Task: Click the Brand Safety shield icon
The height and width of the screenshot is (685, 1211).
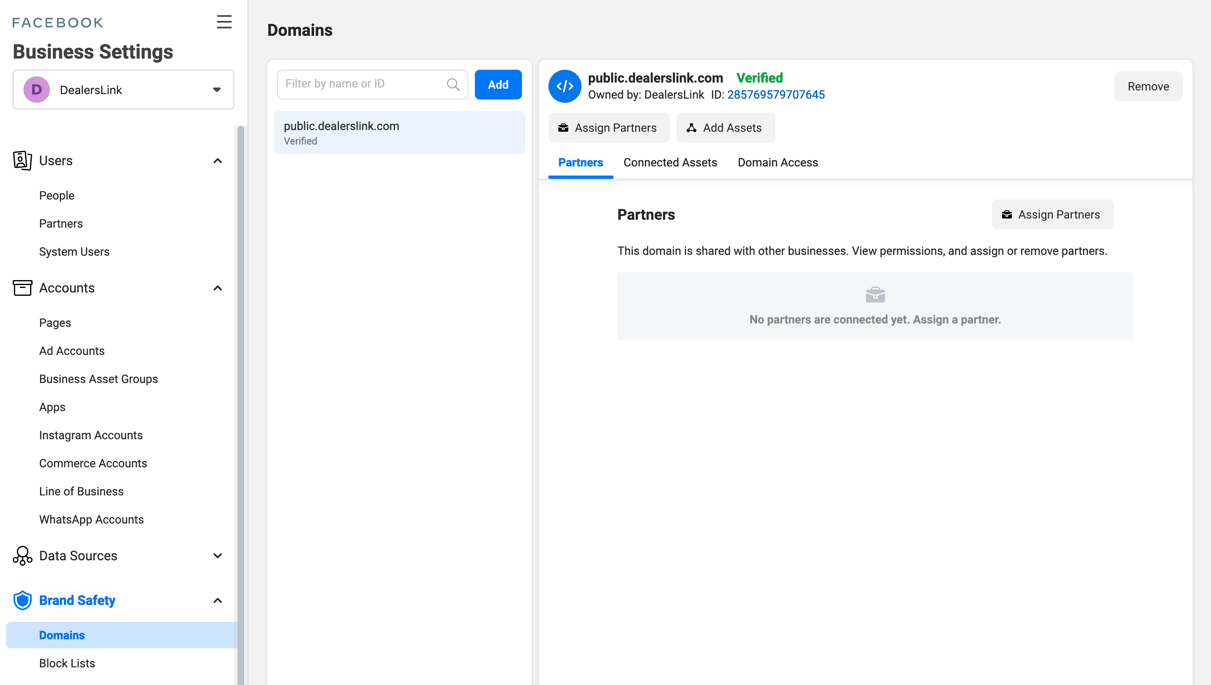Action: [22, 600]
